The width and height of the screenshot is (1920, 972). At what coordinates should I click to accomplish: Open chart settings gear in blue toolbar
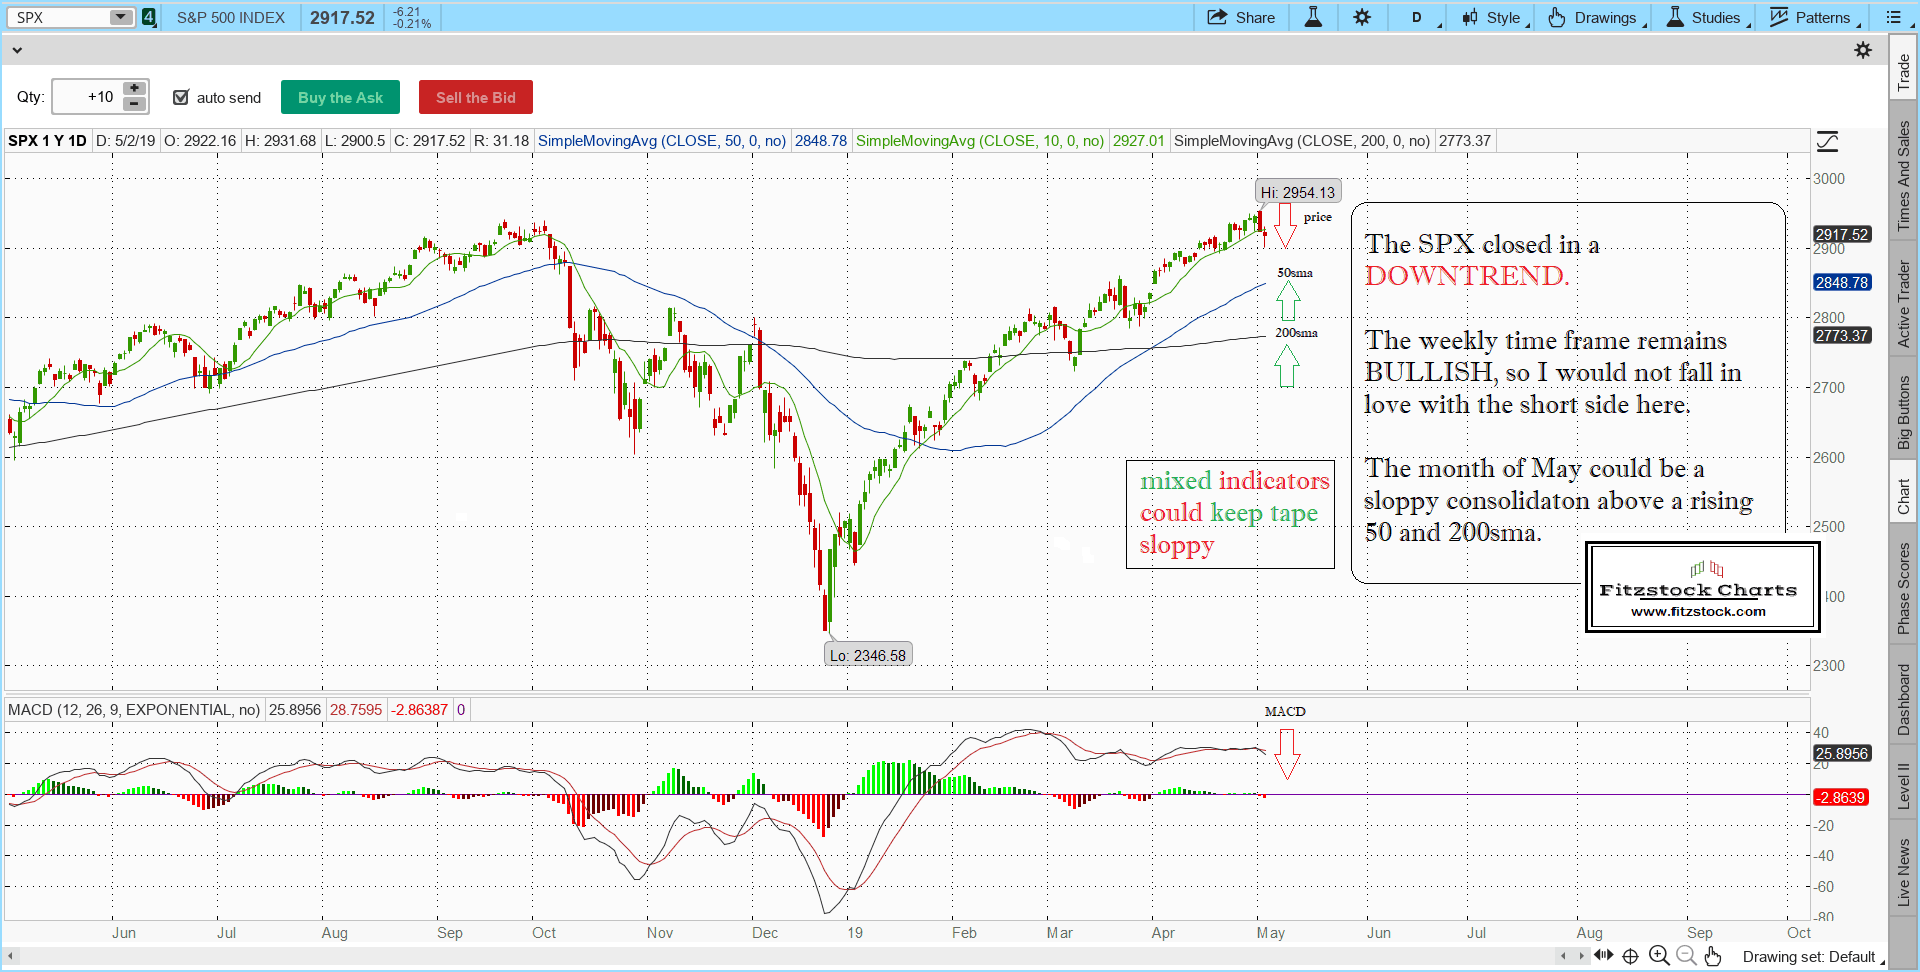pos(1362,17)
